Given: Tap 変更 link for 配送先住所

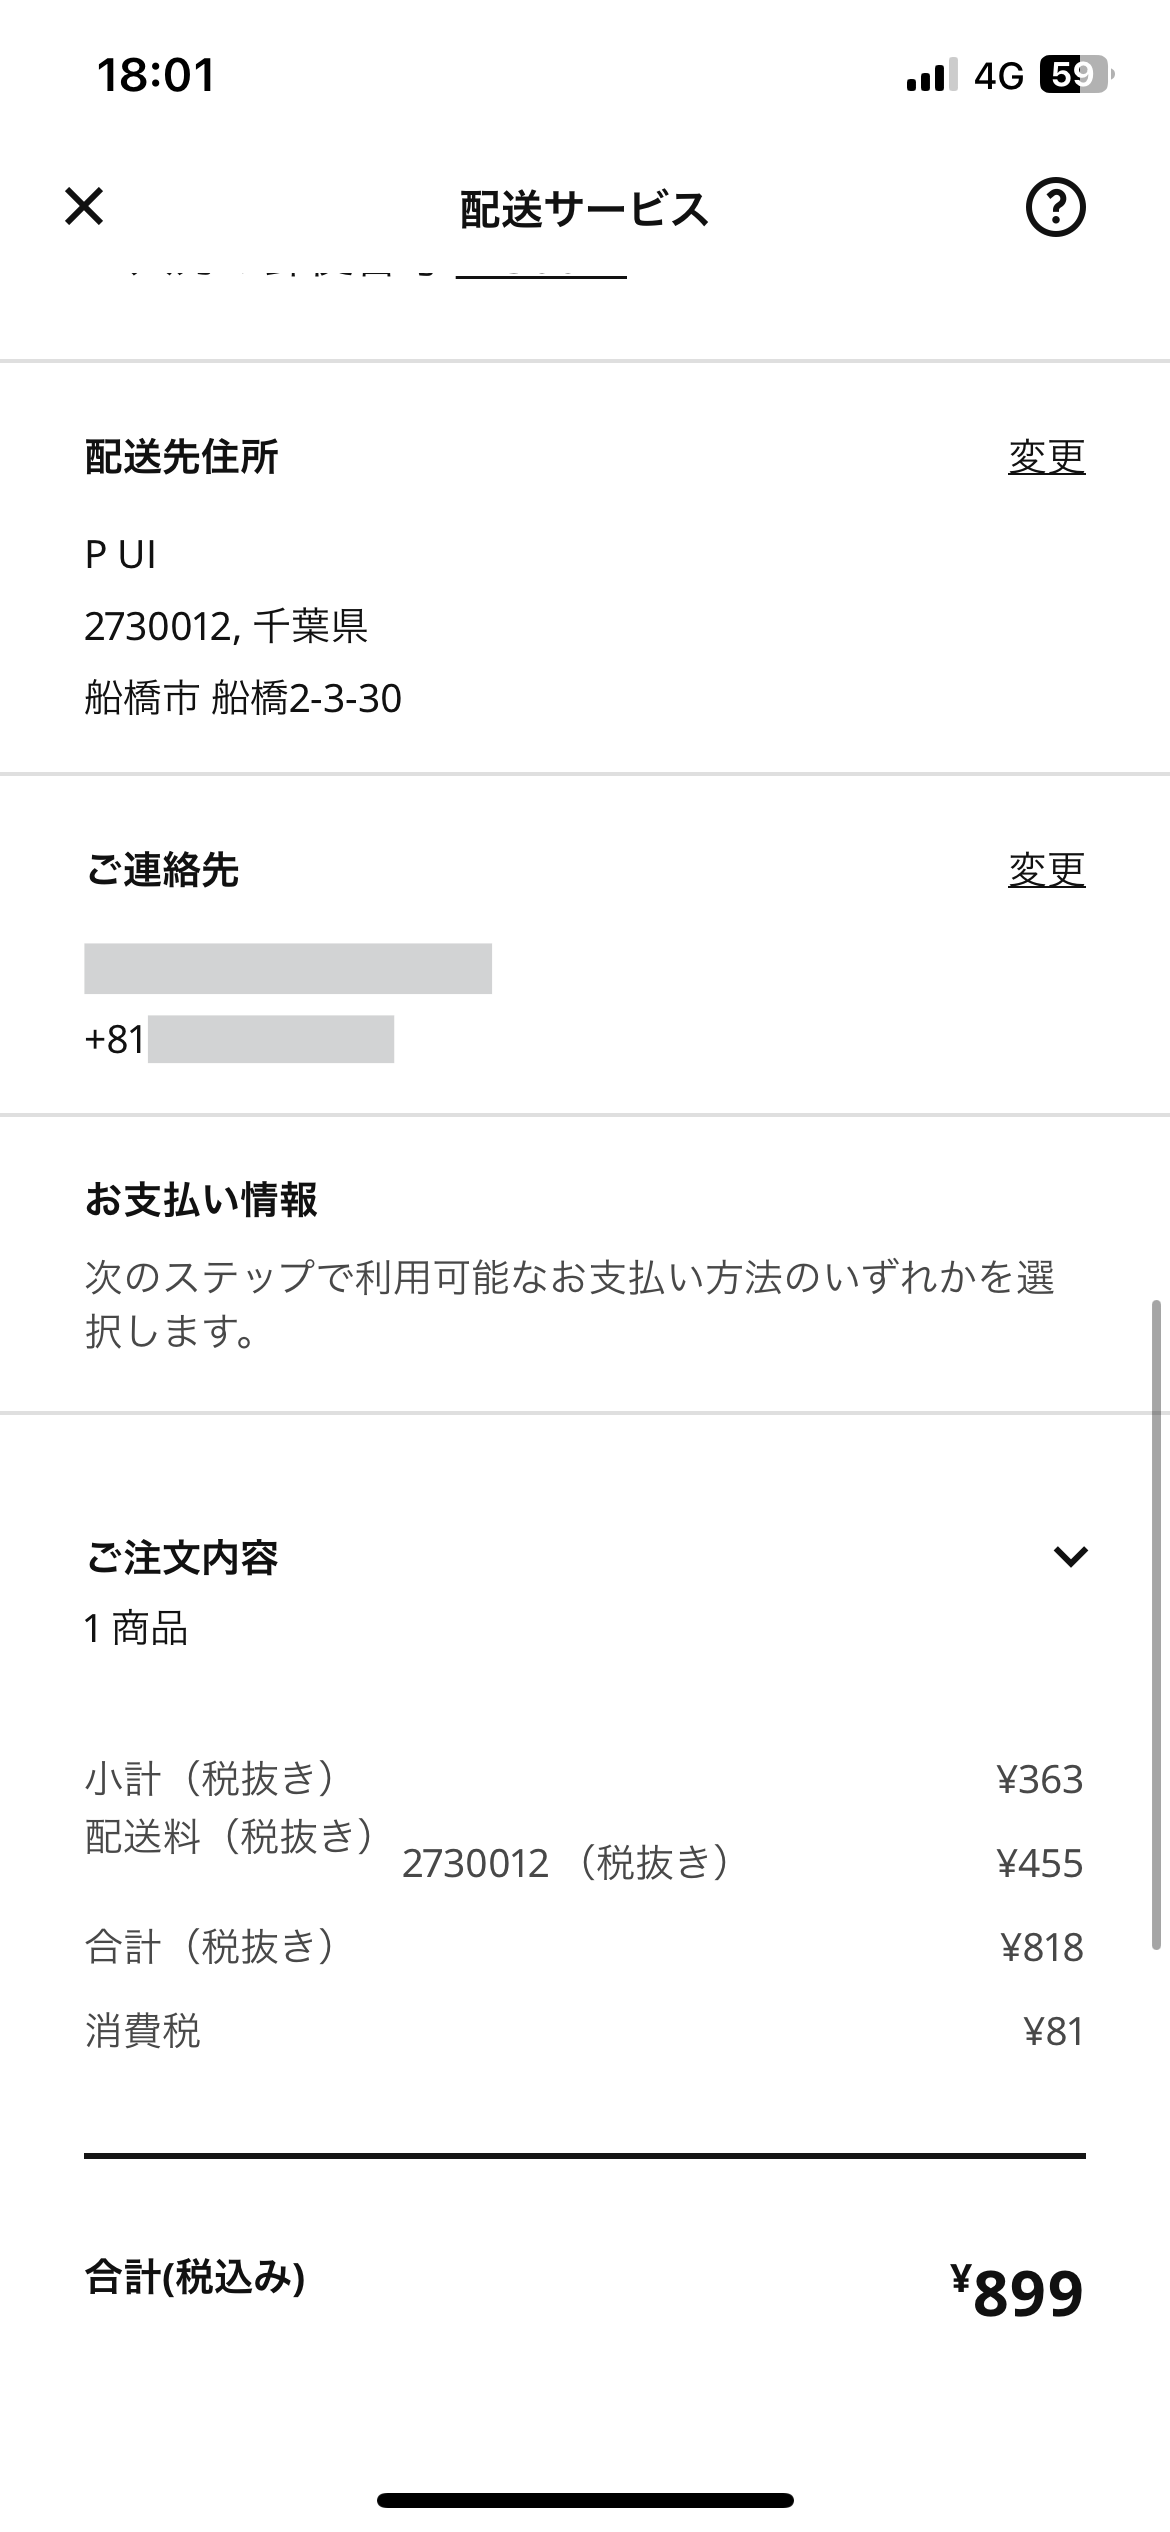Looking at the screenshot, I should [1046, 457].
